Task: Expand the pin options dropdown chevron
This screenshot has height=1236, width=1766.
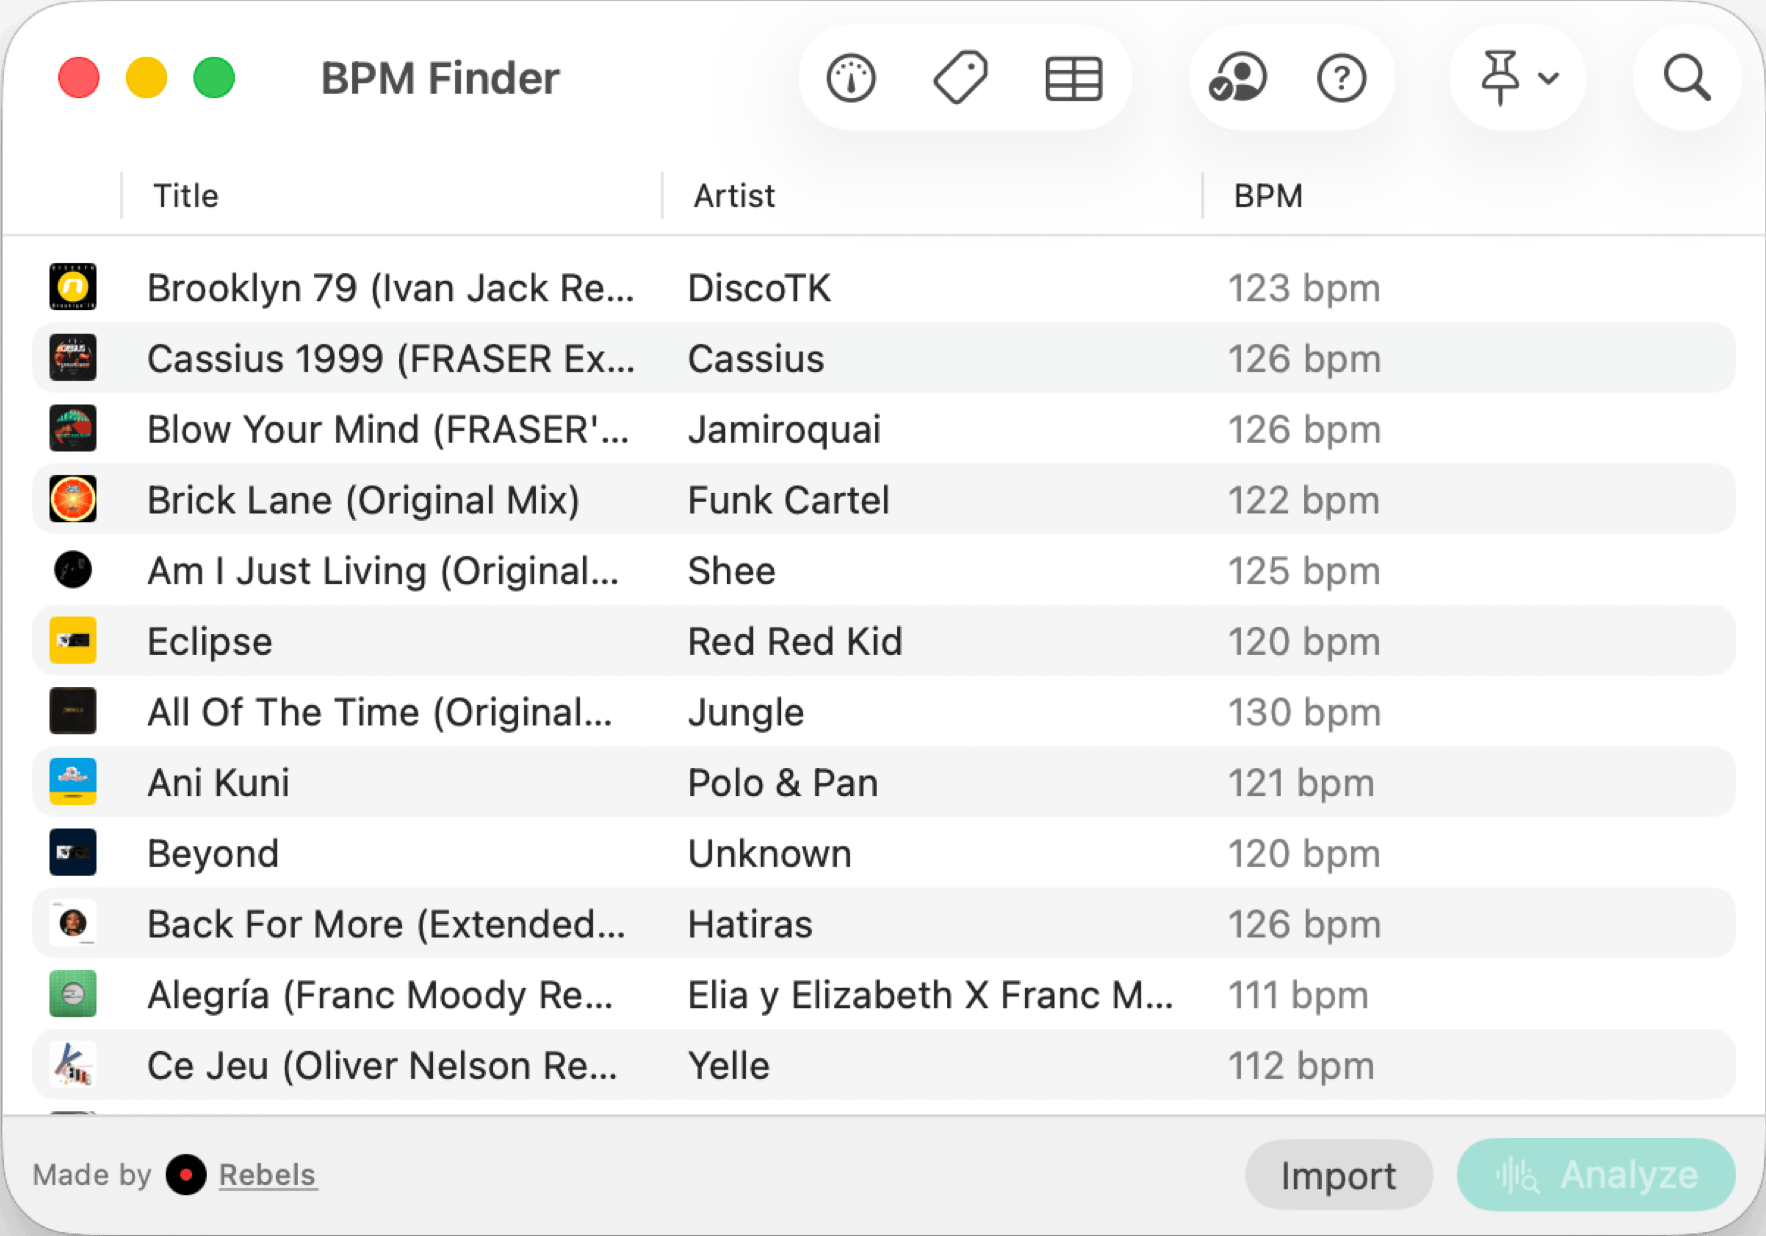Action: tap(1549, 78)
